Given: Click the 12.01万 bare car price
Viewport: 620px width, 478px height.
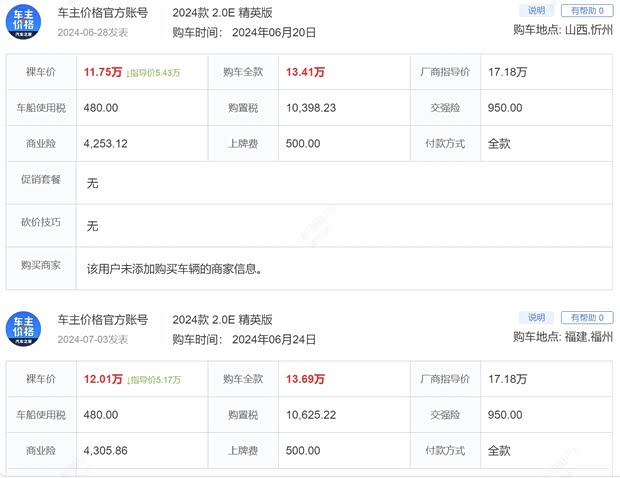Looking at the screenshot, I should [x=103, y=379].
